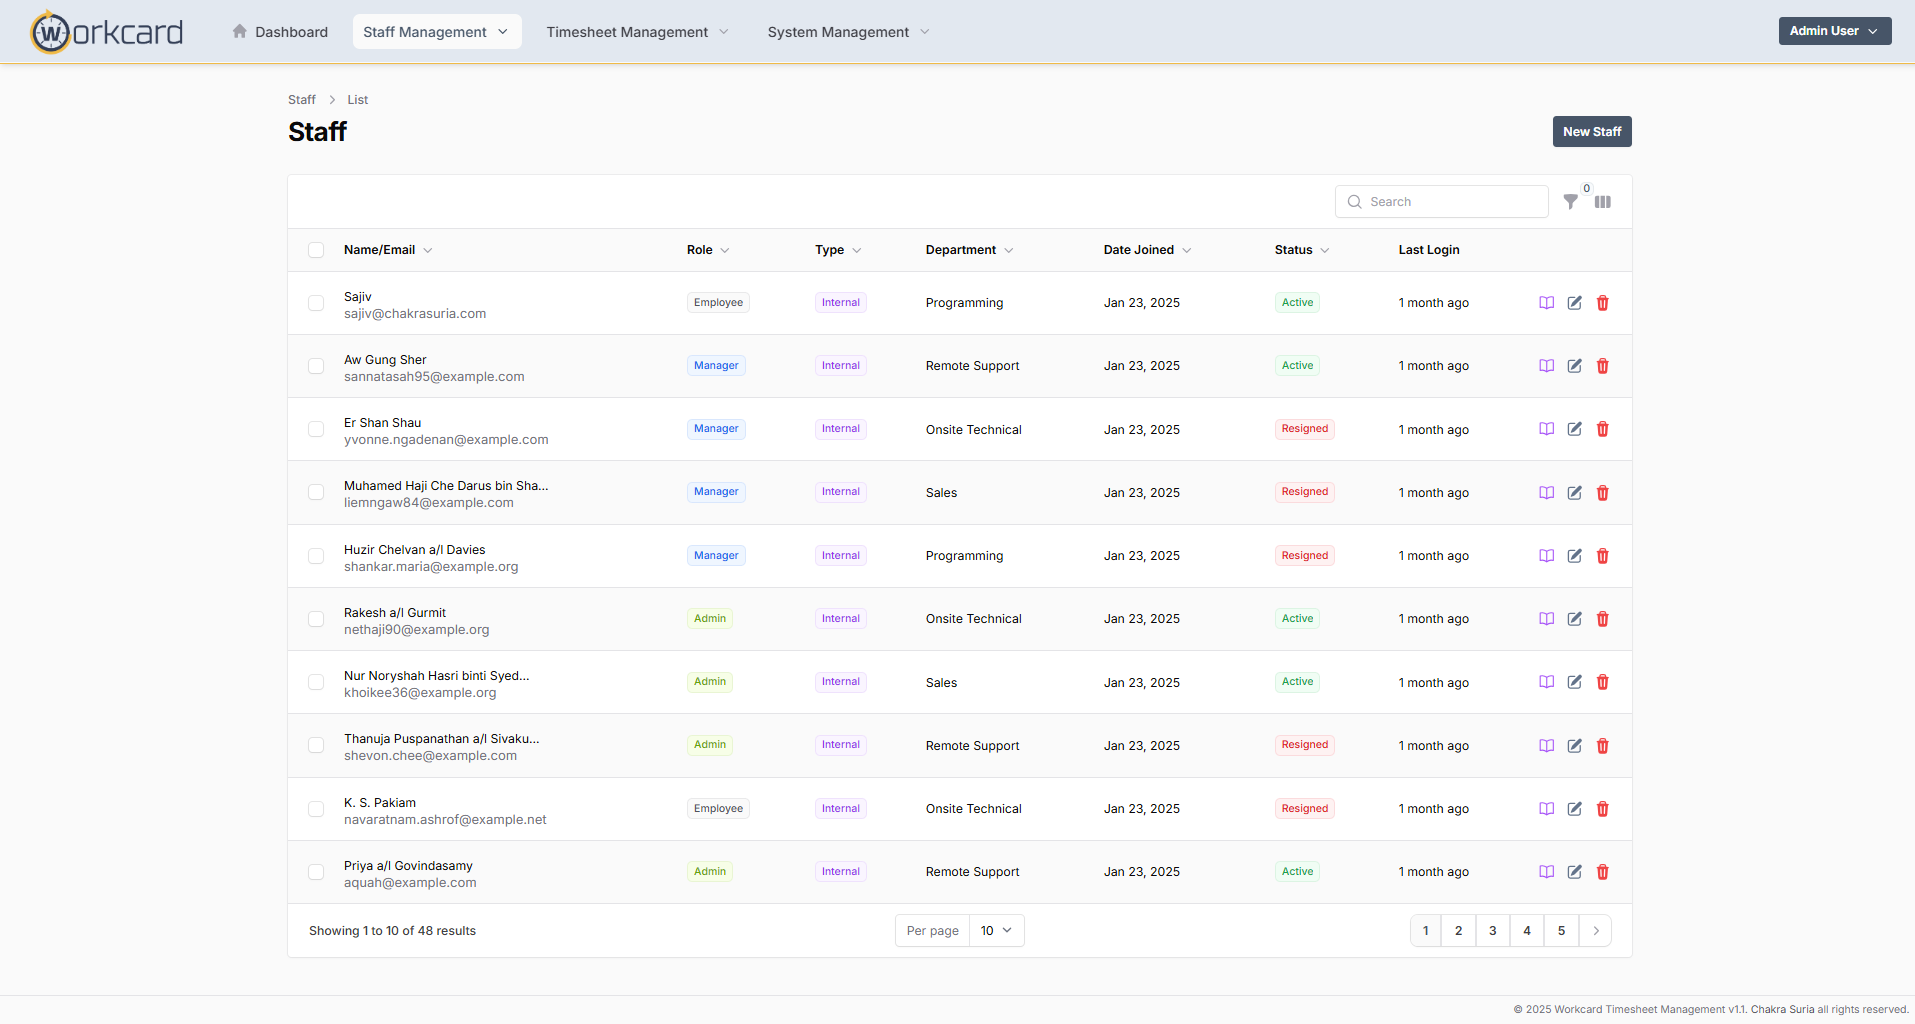Screen dimensions: 1915x1024
Task: Focus the Search input field
Action: point(1452,202)
